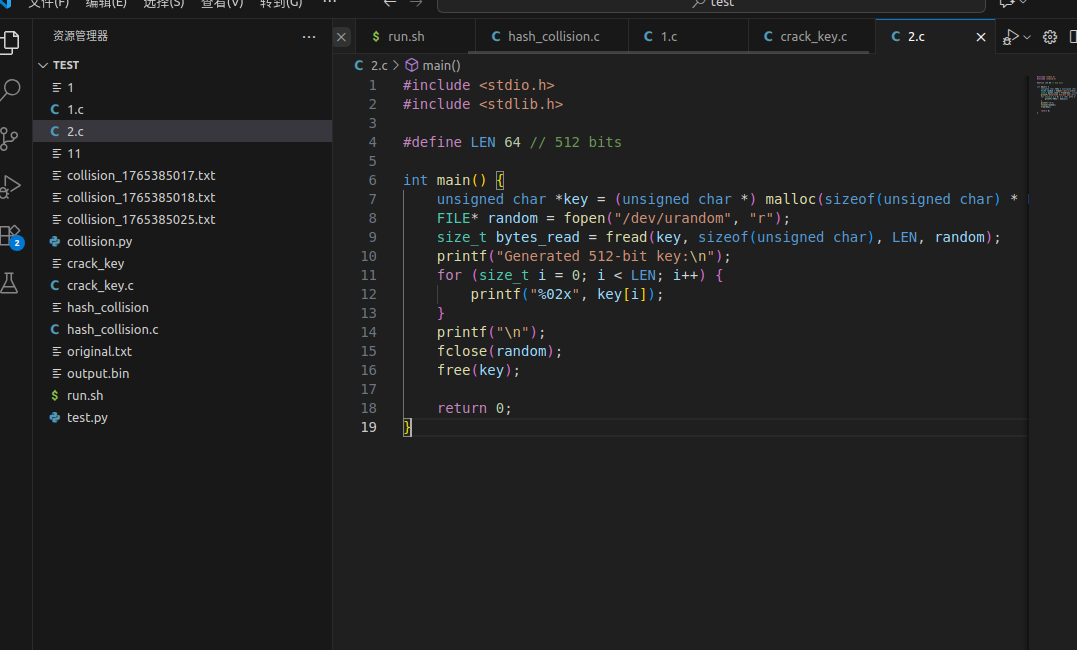
Task: Open original.txt in explorer
Action: (x=183, y=351)
